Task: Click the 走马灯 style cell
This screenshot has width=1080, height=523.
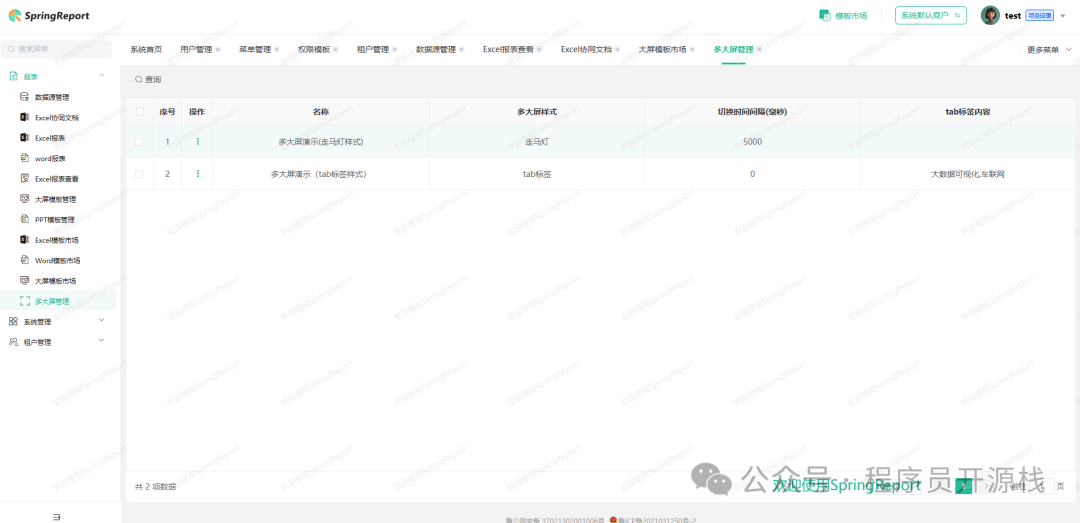Action: point(537,142)
